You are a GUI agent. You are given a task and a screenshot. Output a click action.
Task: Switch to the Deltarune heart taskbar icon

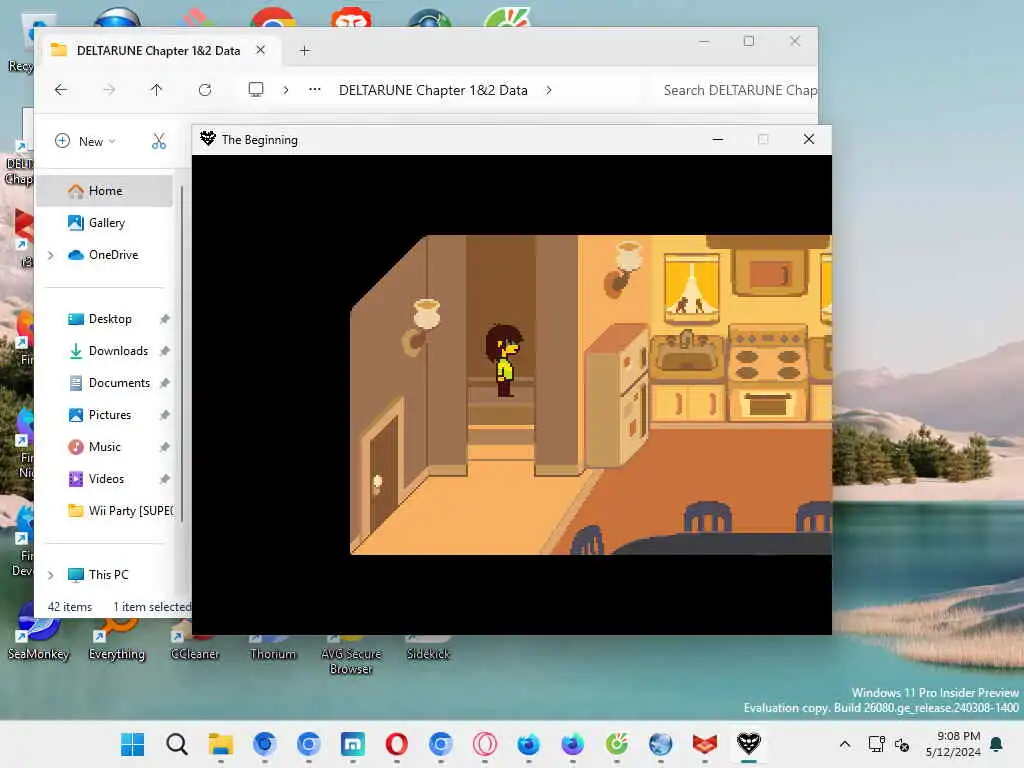coord(748,744)
